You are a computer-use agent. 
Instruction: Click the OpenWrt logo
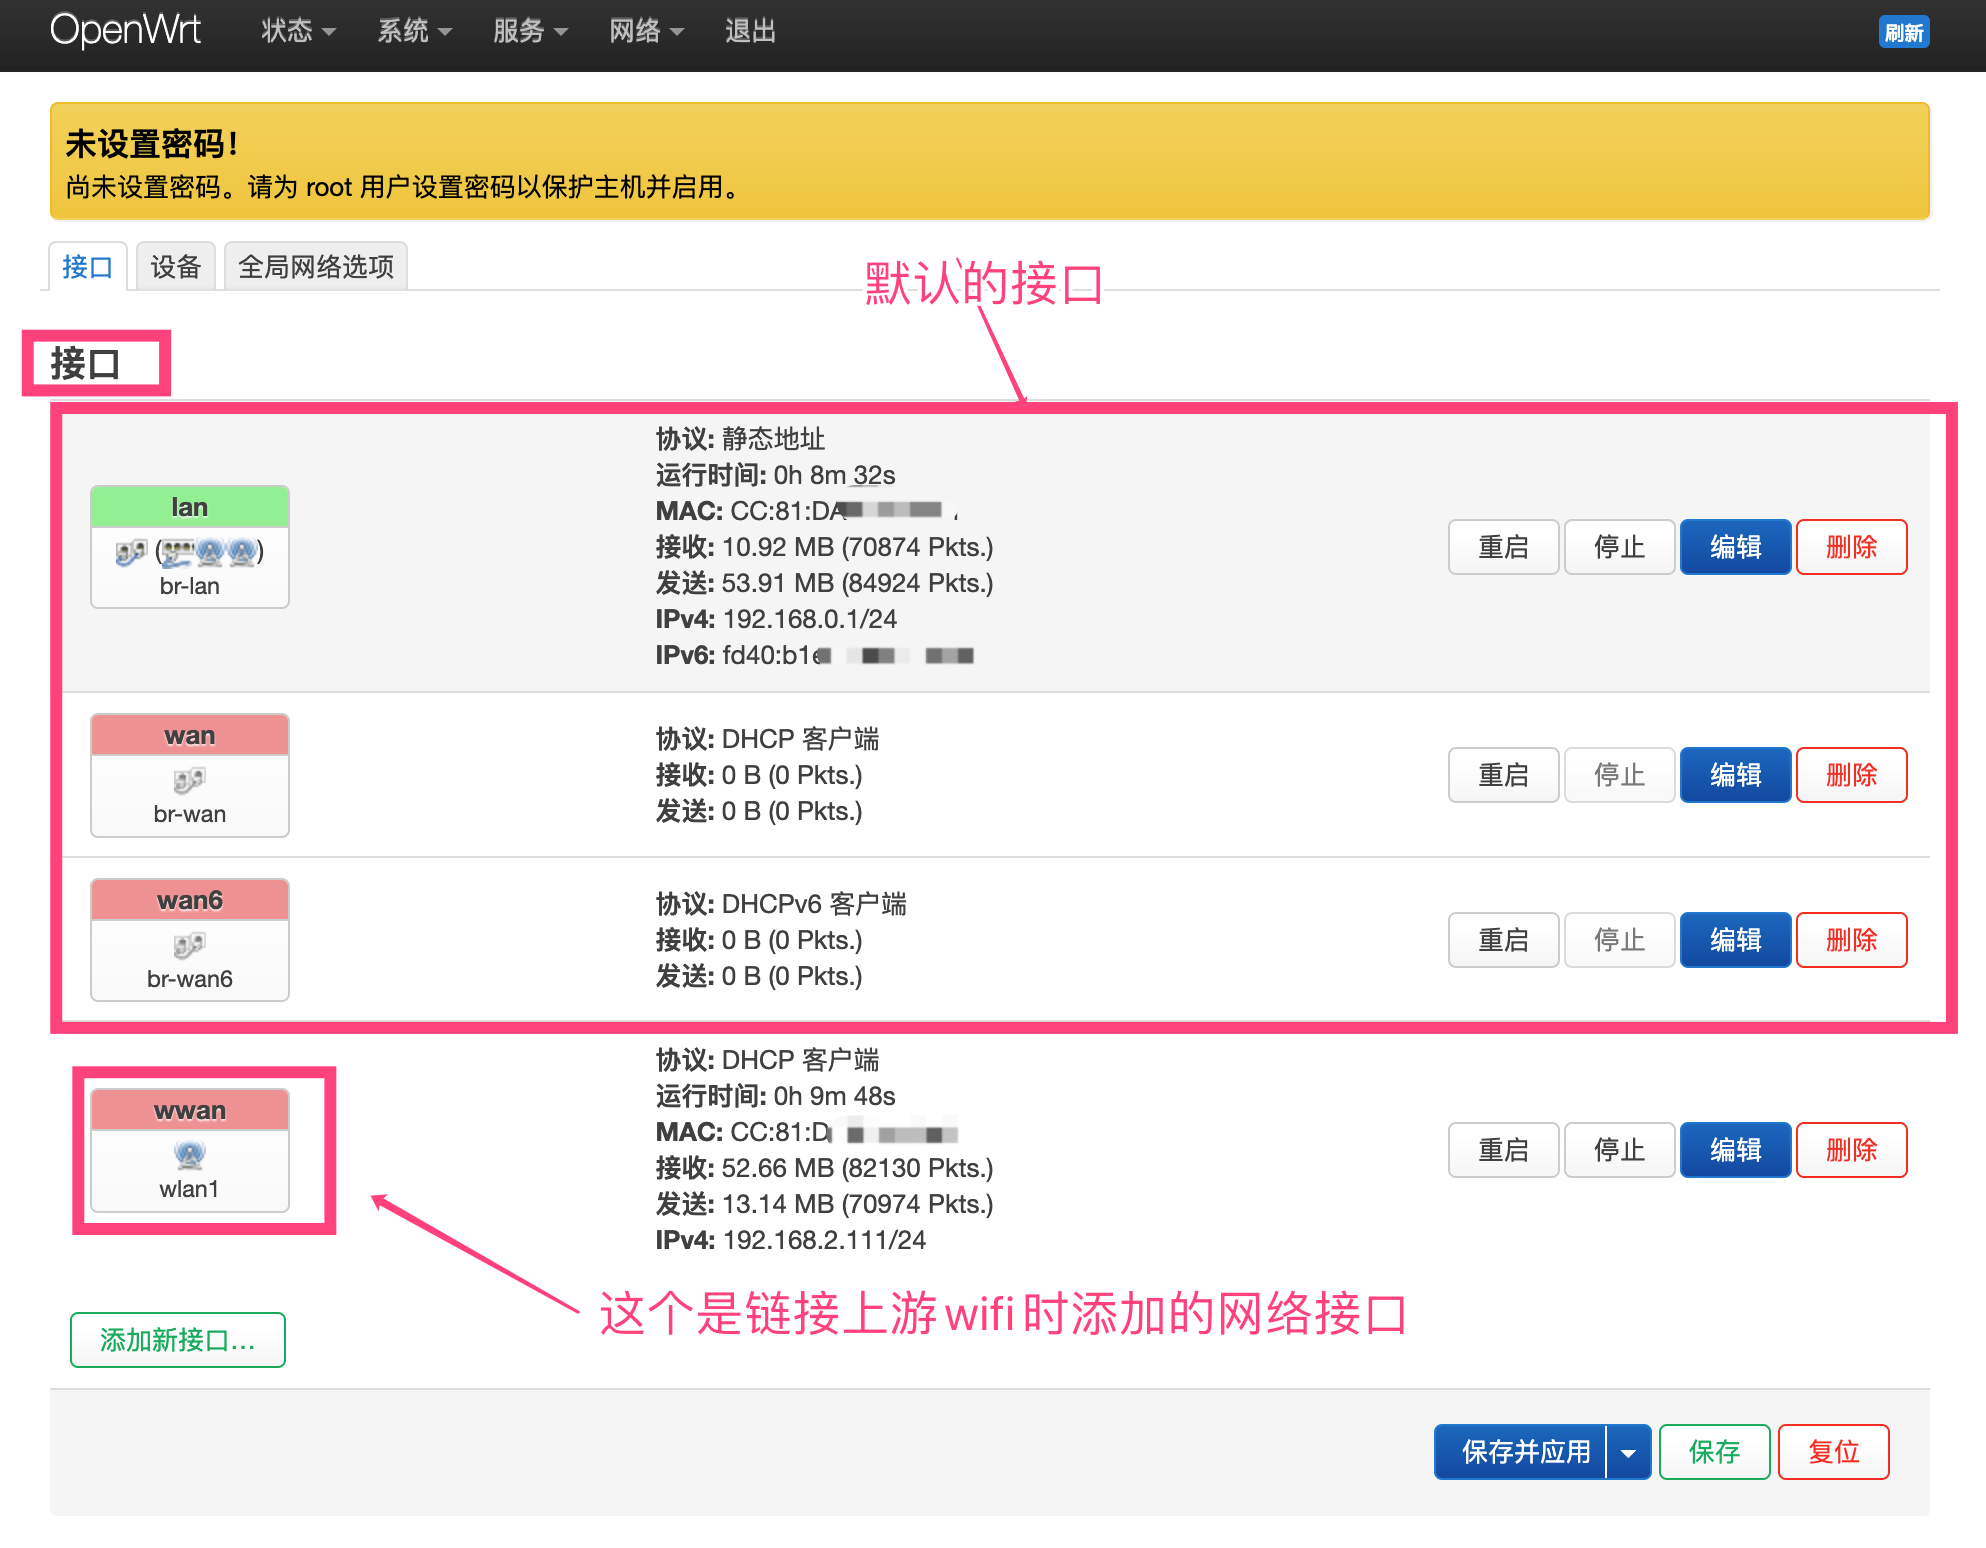point(125,31)
